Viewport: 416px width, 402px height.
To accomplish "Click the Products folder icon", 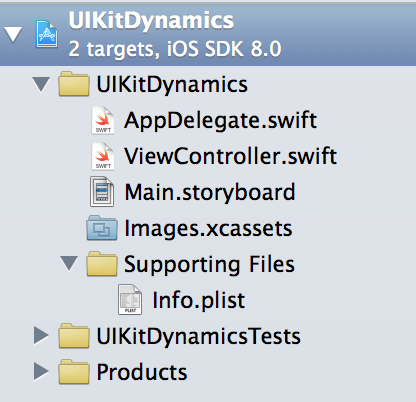I will [74, 372].
